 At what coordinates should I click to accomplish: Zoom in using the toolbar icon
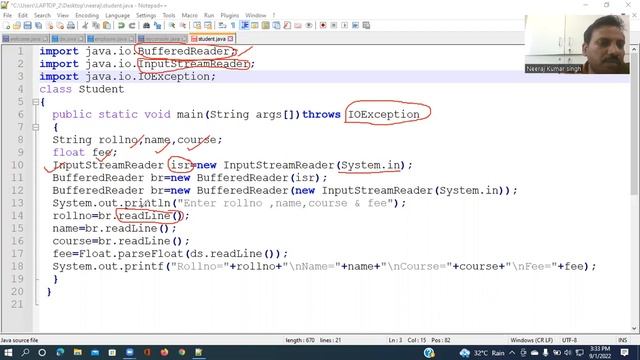tap(172, 25)
